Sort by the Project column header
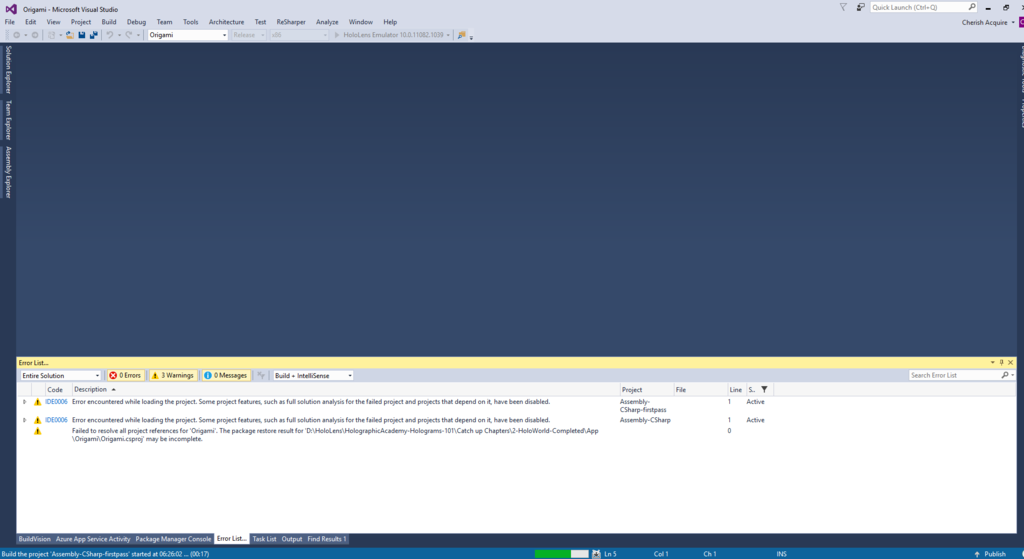This screenshot has height=559, width=1024. click(632, 390)
